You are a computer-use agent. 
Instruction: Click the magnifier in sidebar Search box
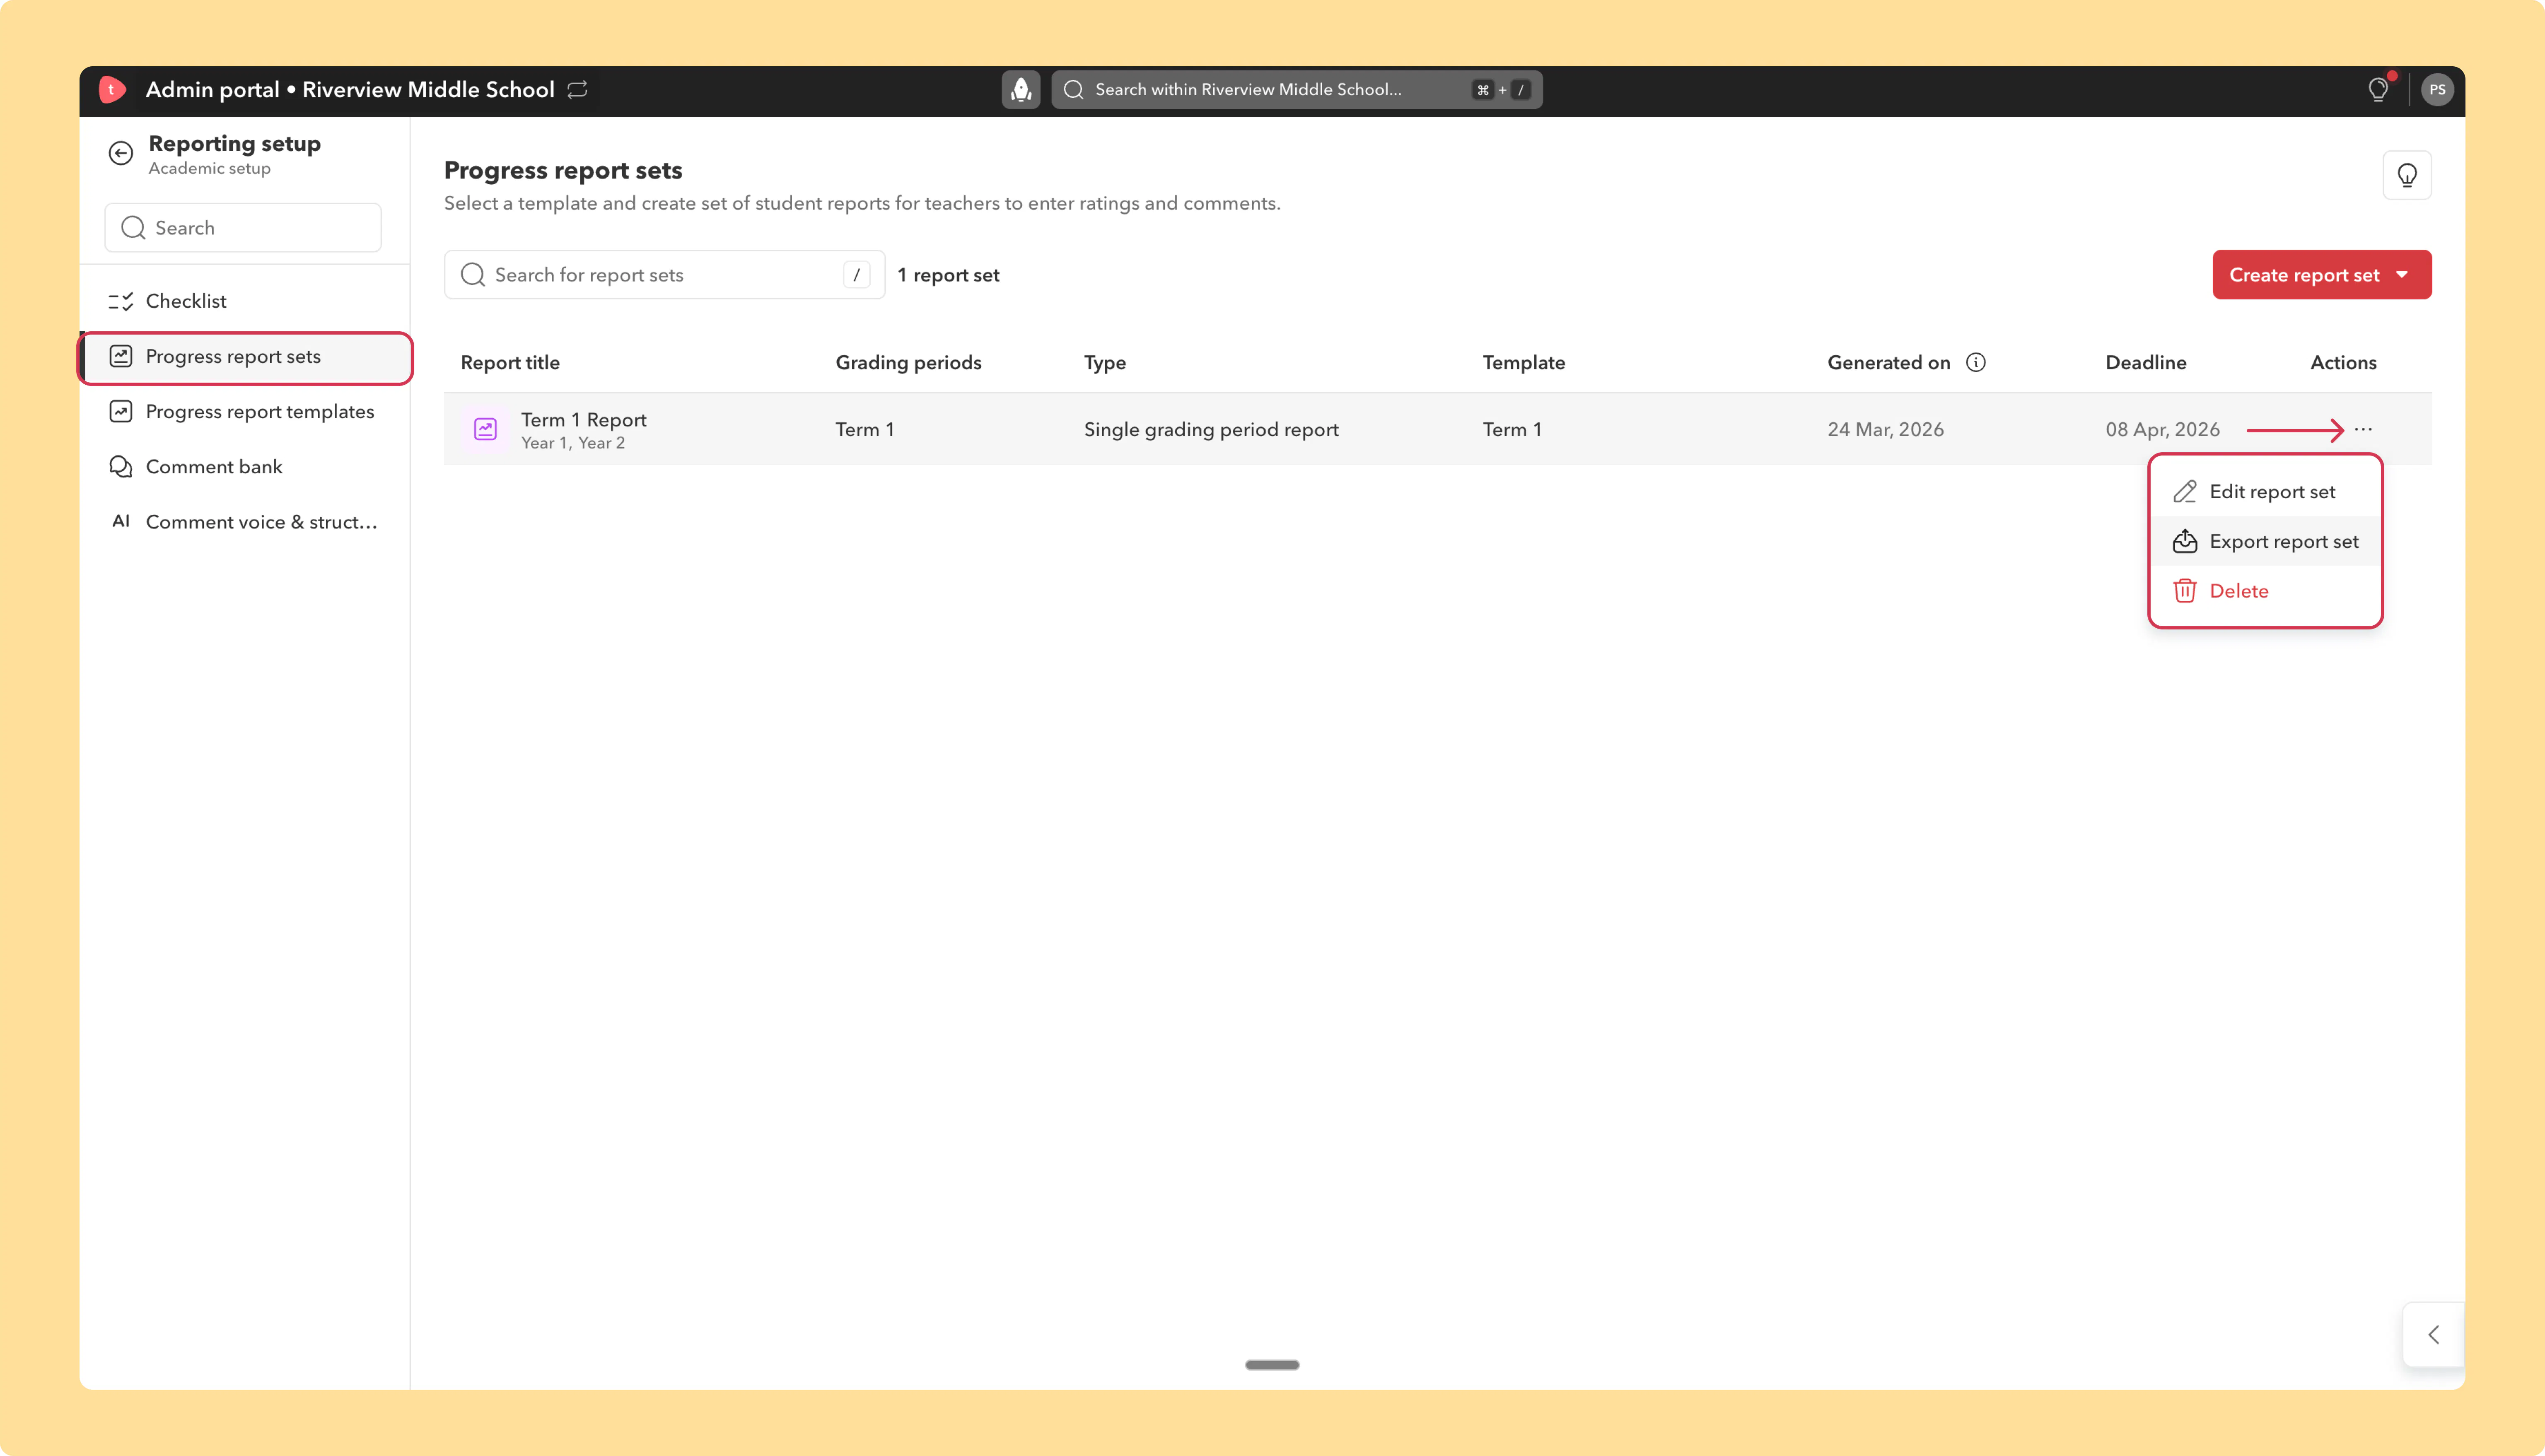pyautogui.click(x=133, y=228)
